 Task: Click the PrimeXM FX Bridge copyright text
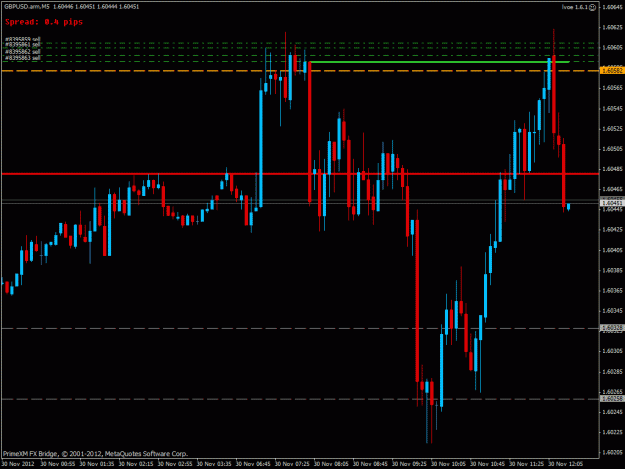click(95, 454)
